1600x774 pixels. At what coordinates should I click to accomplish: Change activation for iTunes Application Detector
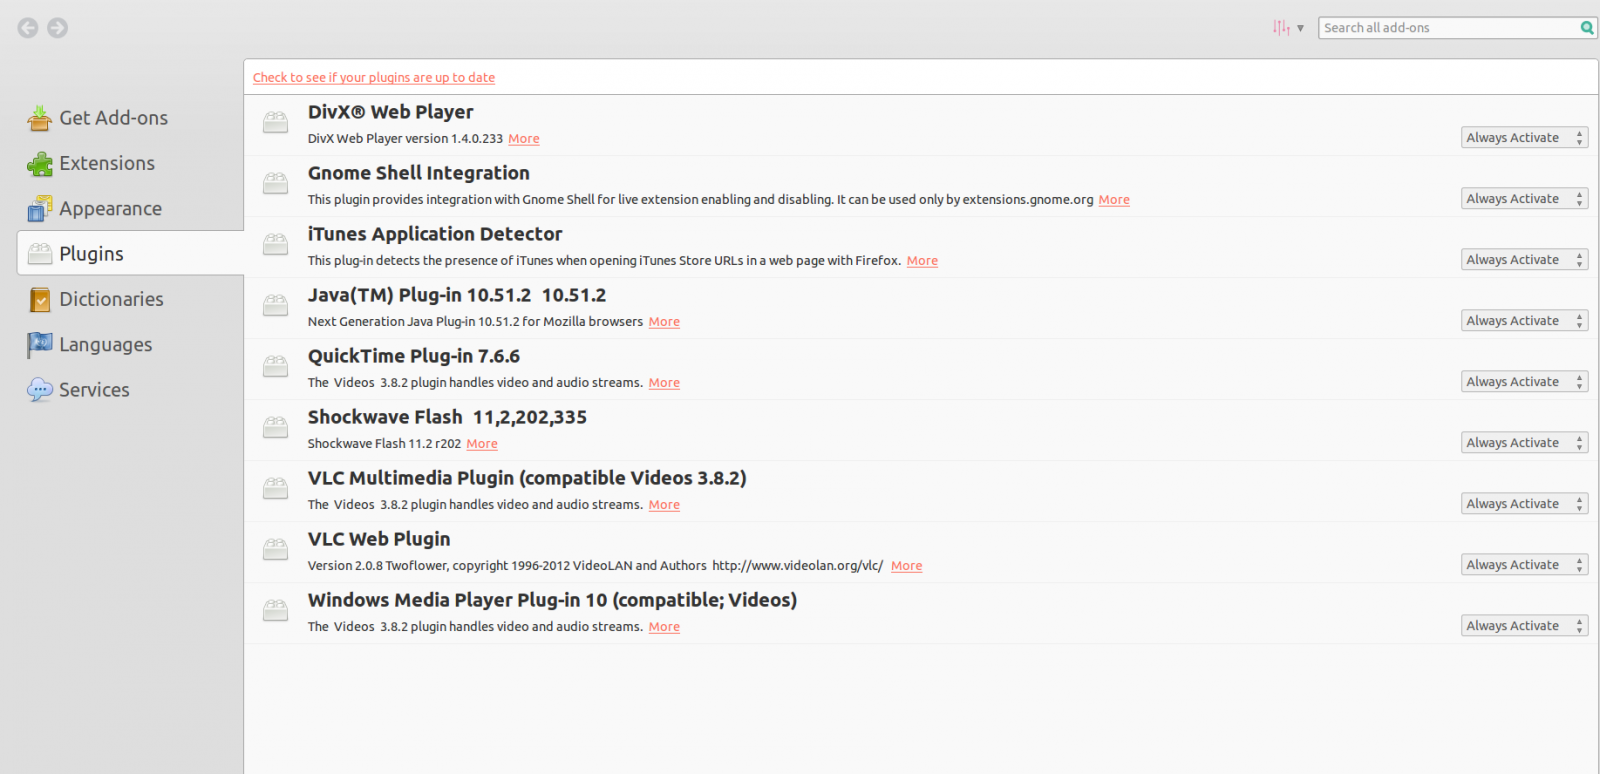pos(1524,260)
